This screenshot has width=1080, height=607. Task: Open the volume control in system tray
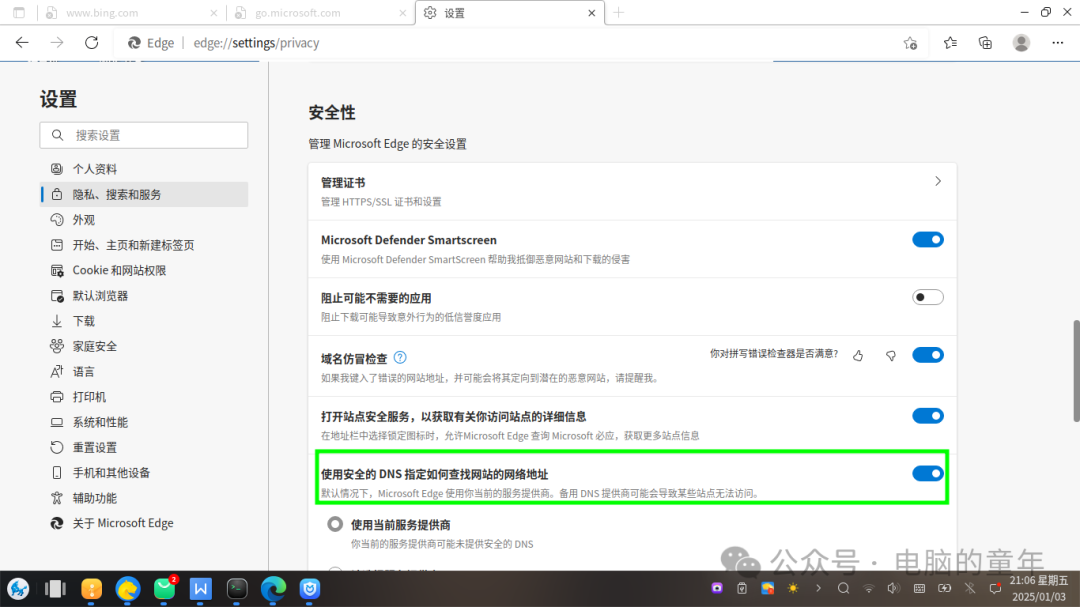(x=893, y=588)
